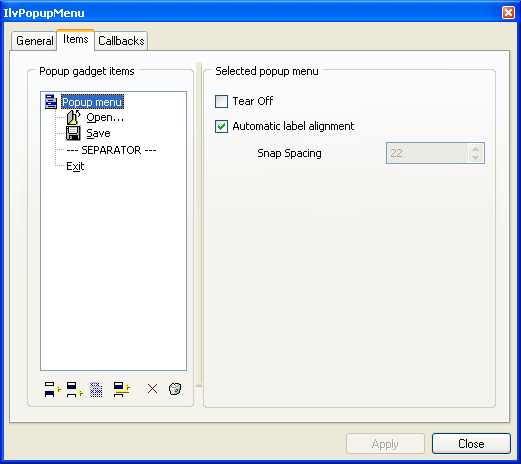Image resolution: width=521 pixels, height=464 pixels.
Task: Click the add item after selection icon
Action: pyautogui.click(x=74, y=389)
